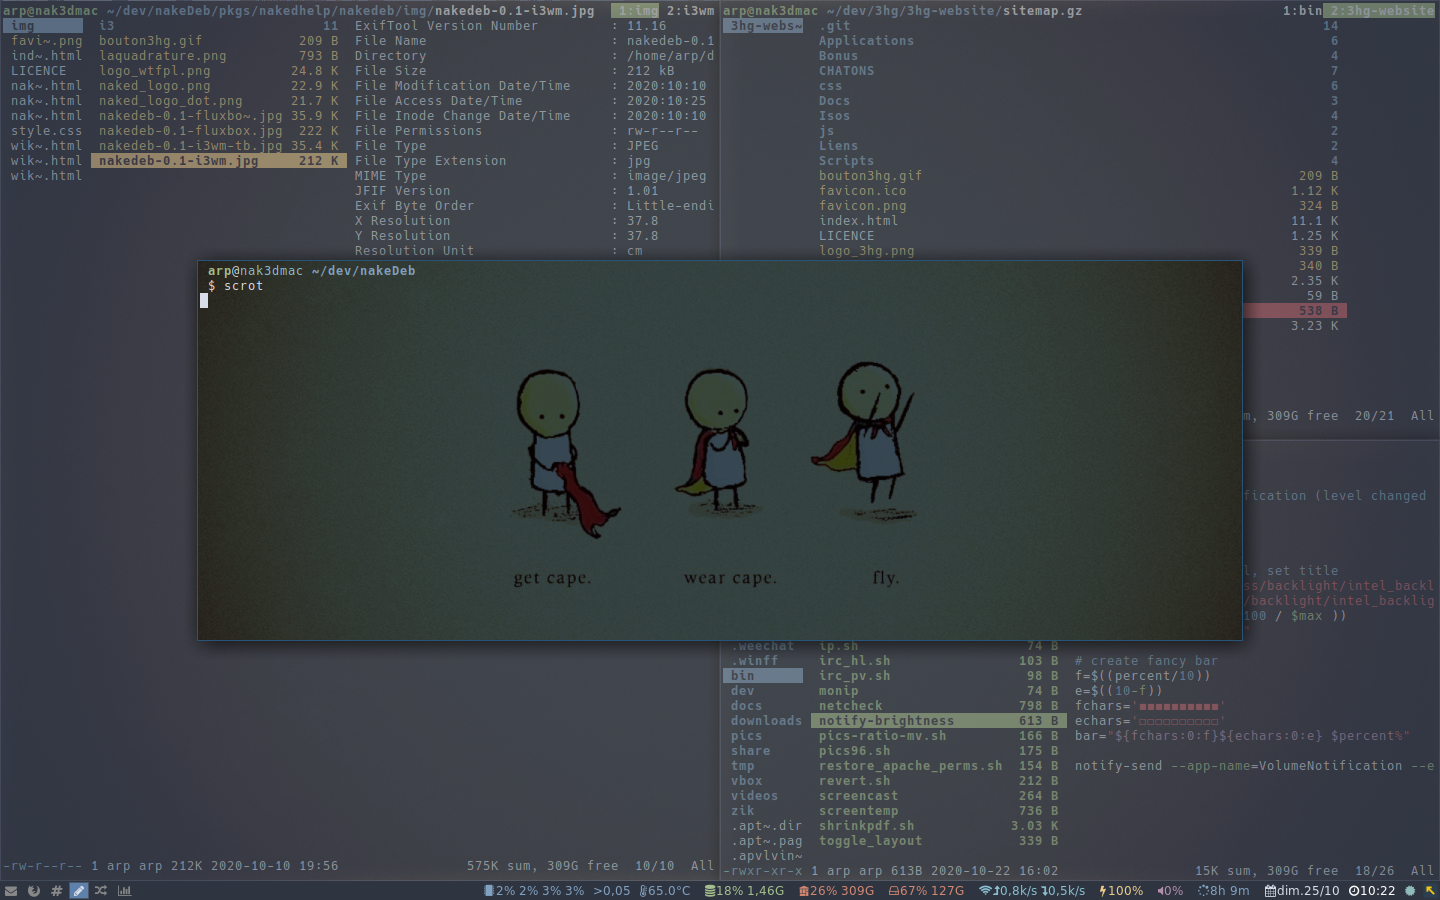The image size is (1440, 900).
Task: Click the yellow arrow tray icon
Action: tap(1430, 890)
